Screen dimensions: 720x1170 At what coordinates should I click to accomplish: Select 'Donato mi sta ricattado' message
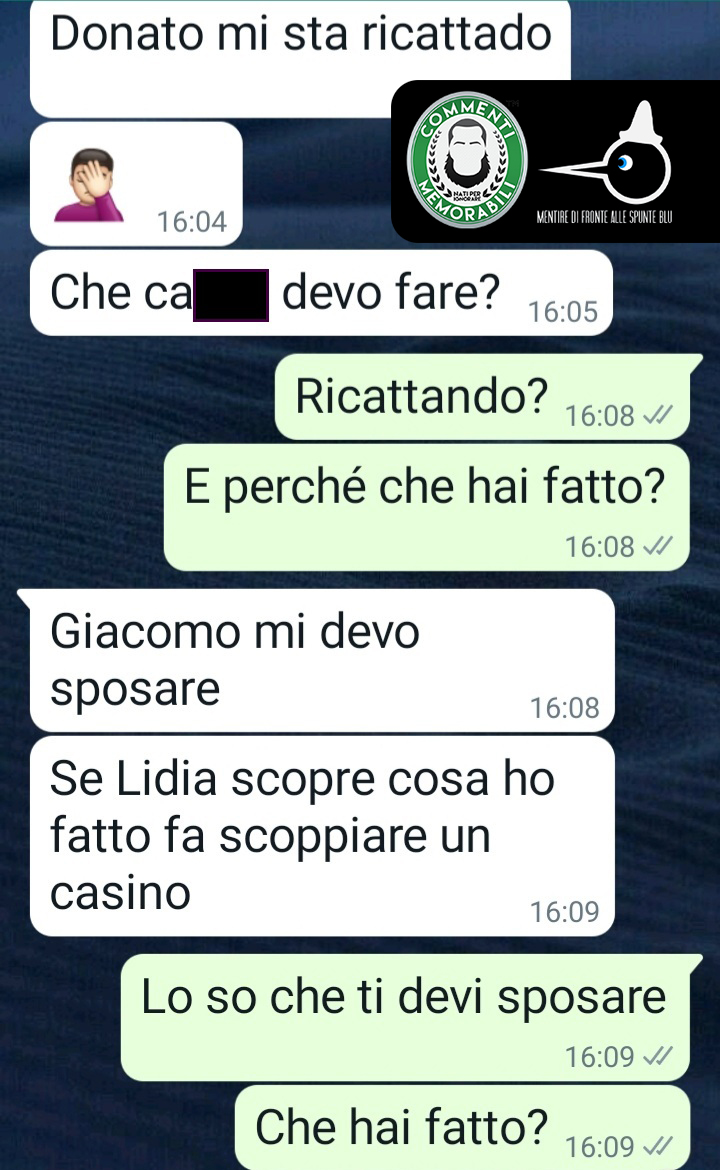(300, 57)
